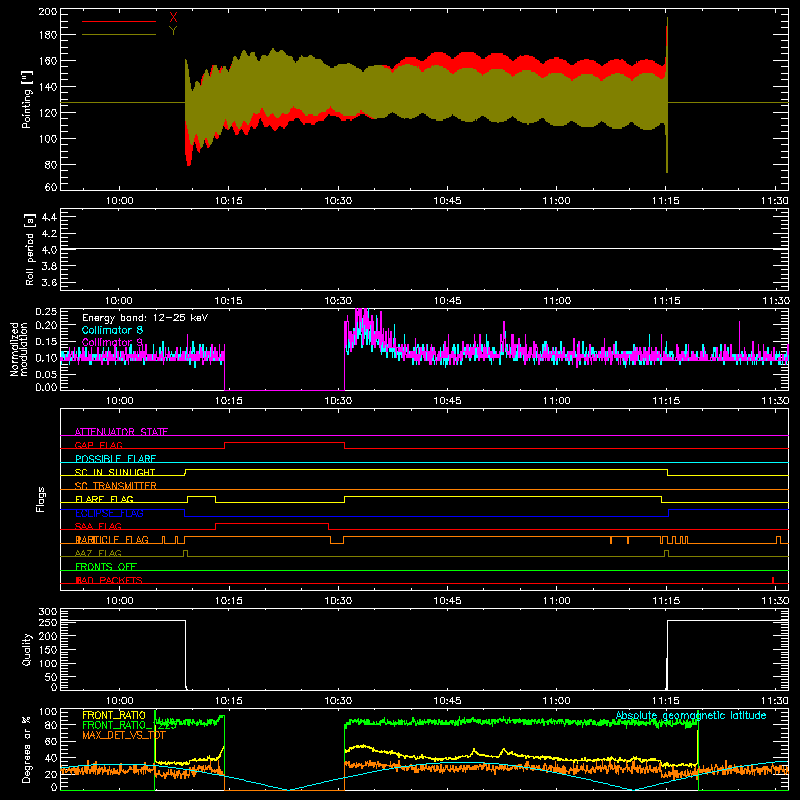
Task: Select the 'Energy band: 12-25 keV' label
Action: [145, 318]
